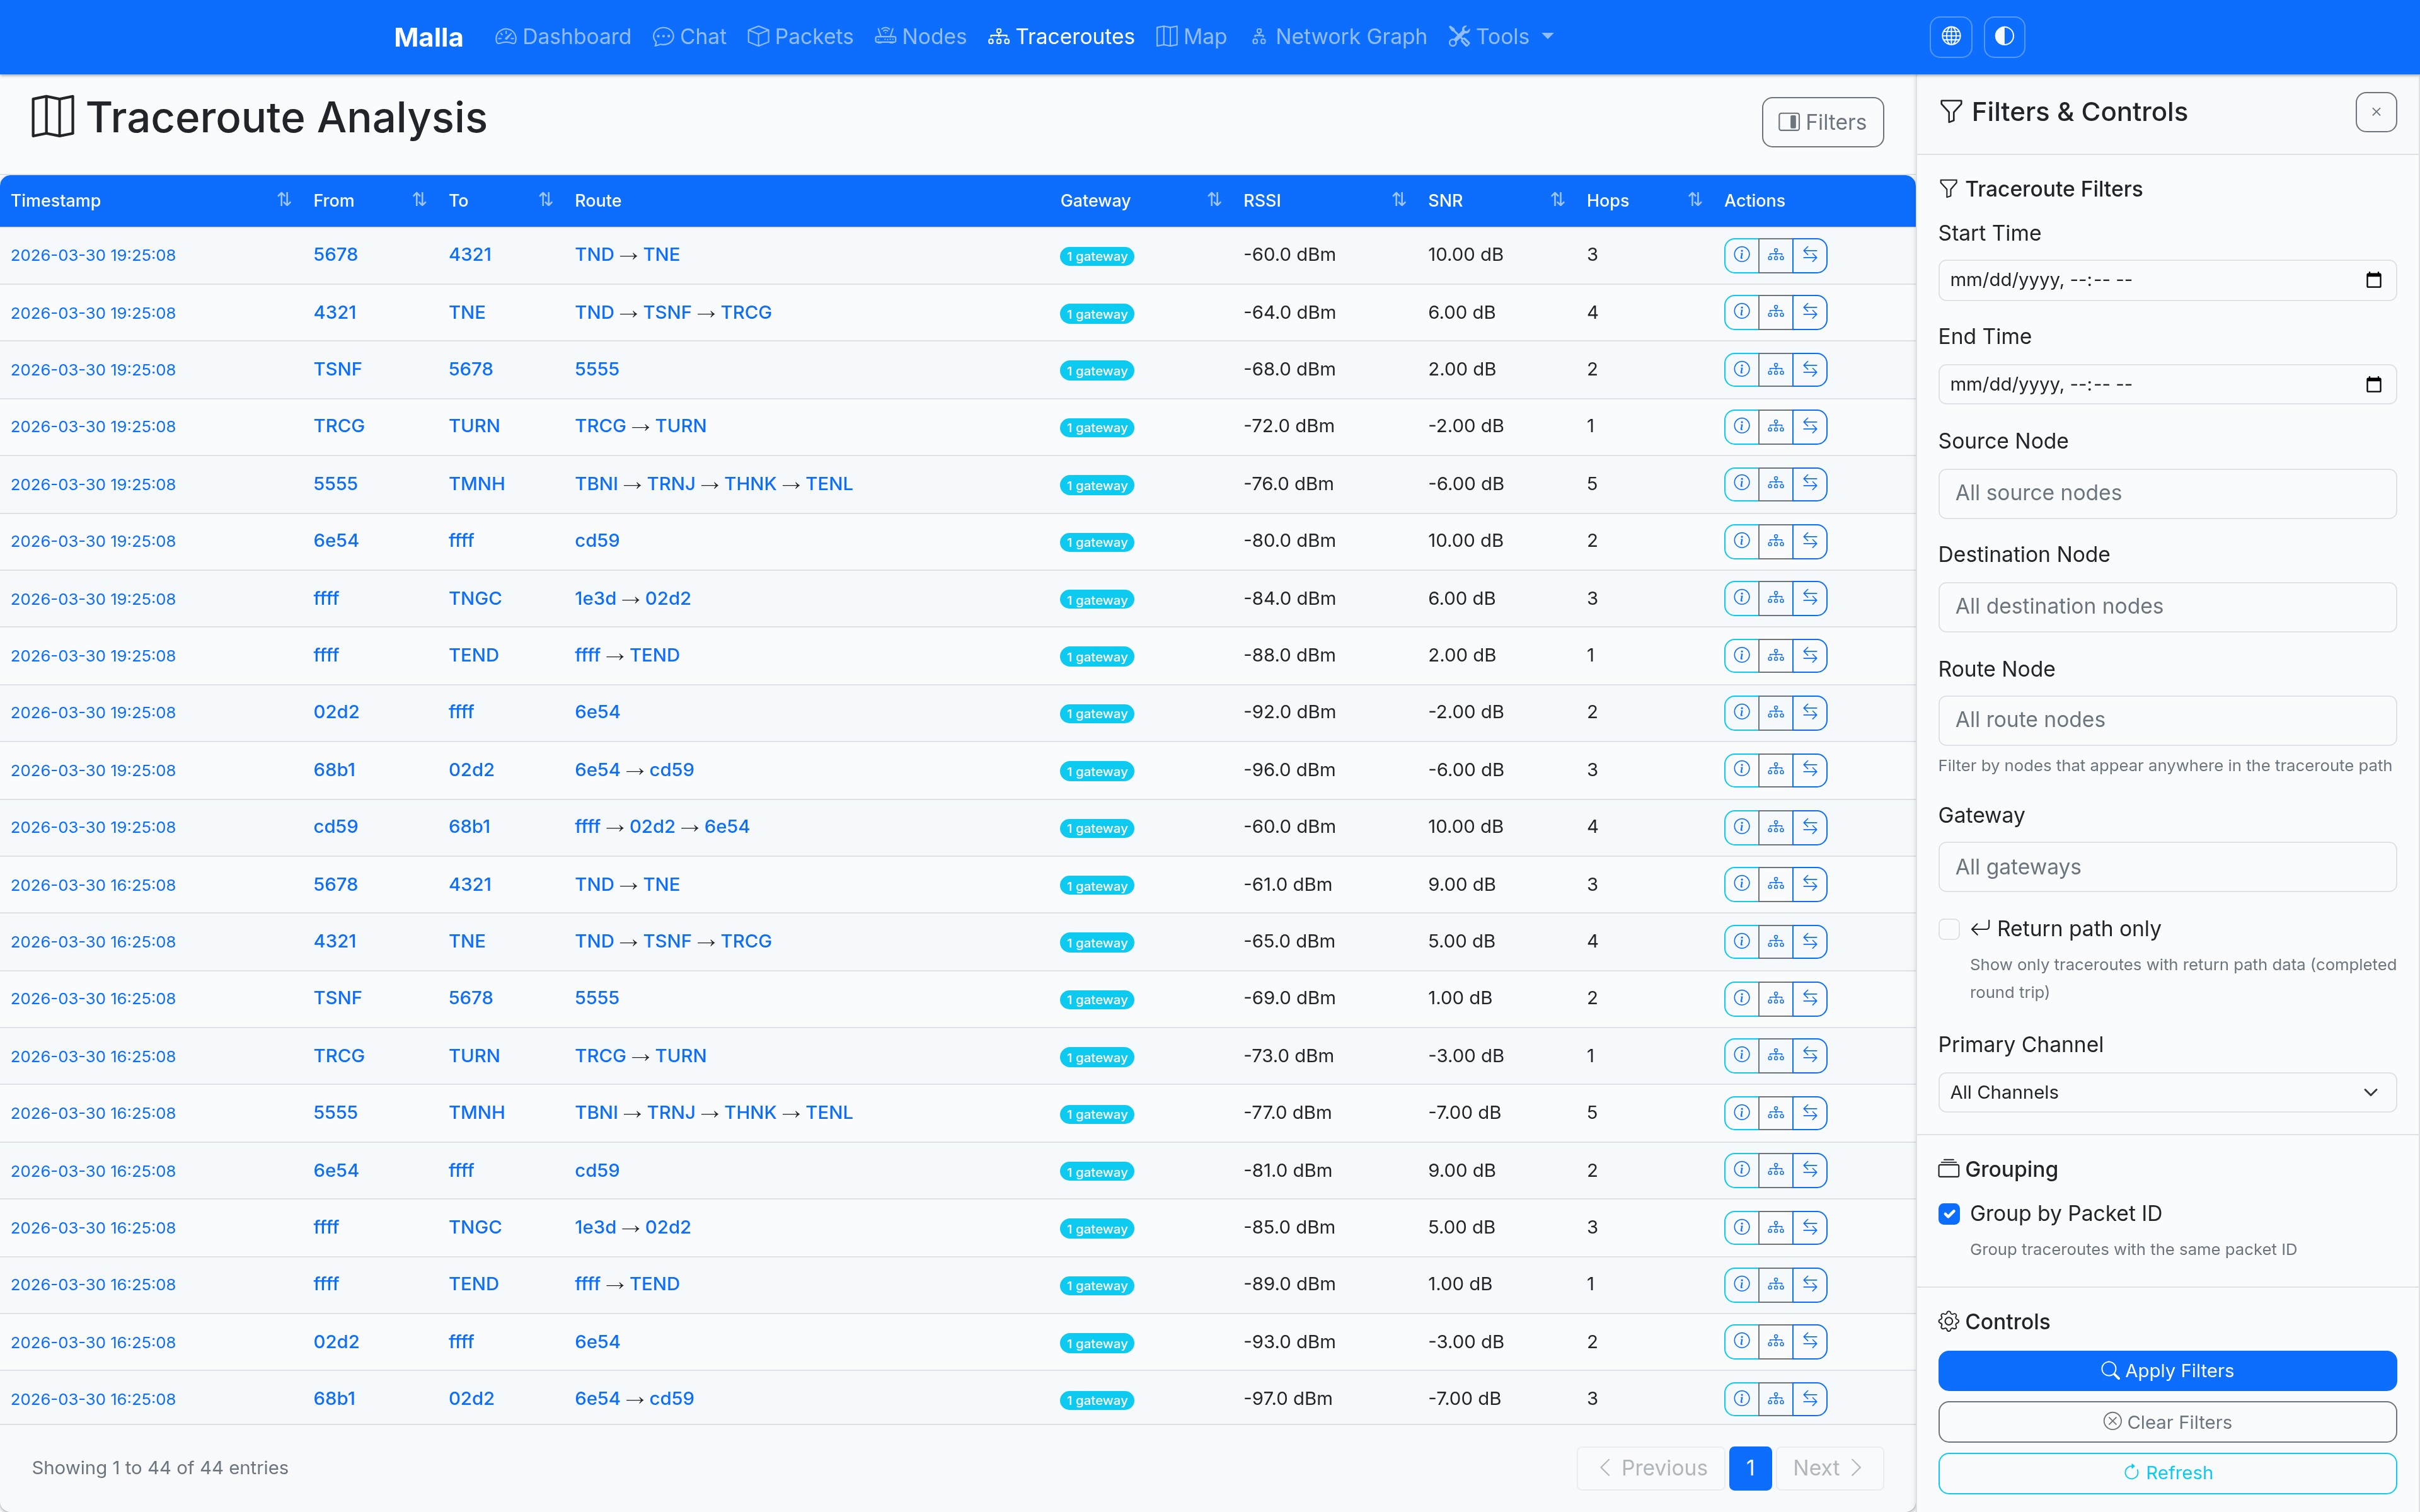Viewport: 2420px width, 1512px height.
Task: Open the Tools dropdown menu
Action: click(x=1501, y=37)
